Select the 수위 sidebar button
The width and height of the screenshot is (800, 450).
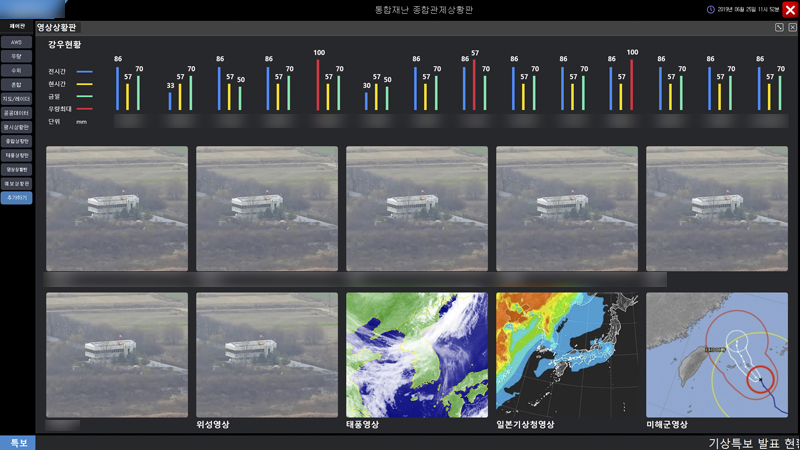pos(16,70)
